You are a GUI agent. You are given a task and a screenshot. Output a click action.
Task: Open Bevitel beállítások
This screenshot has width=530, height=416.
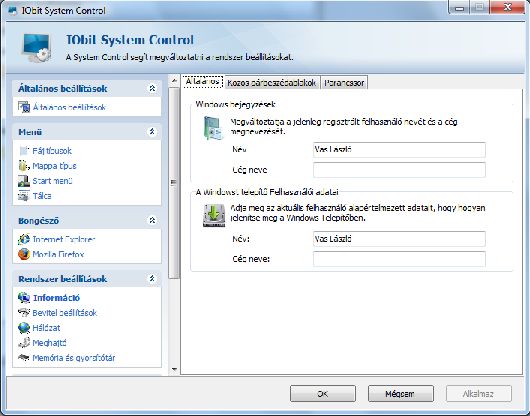[x=65, y=313]
